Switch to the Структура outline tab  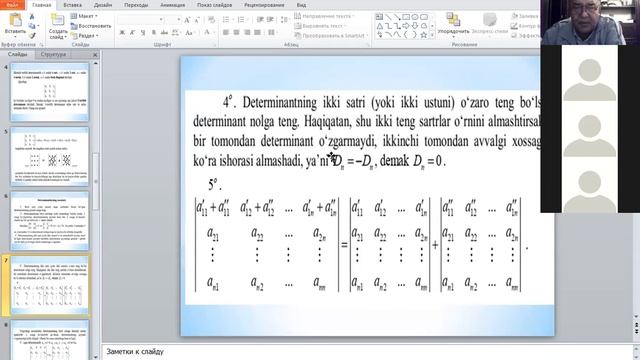tap(53, 54)
